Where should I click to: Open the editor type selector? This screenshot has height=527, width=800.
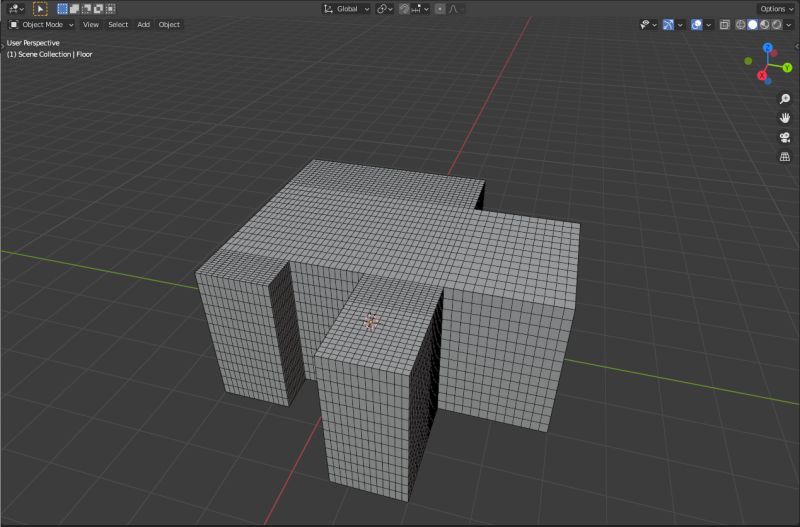tap(16, 9)
